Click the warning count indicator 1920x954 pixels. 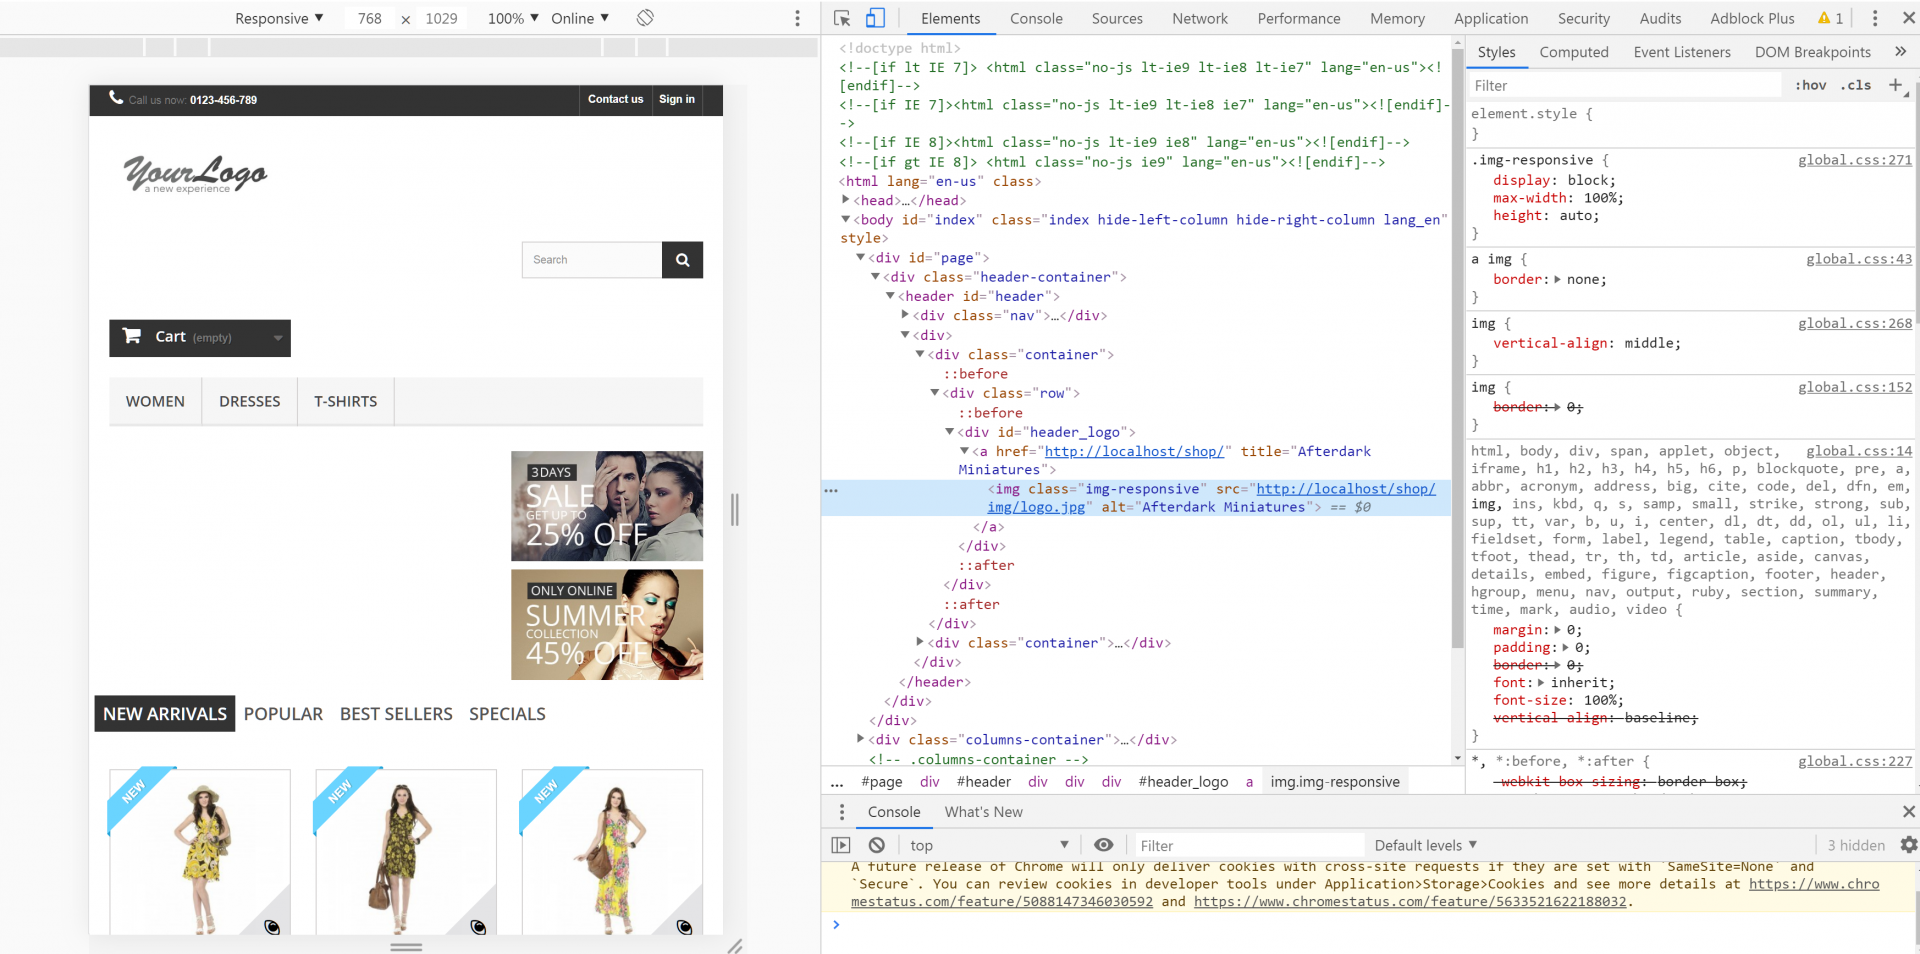click(1831, 18)
